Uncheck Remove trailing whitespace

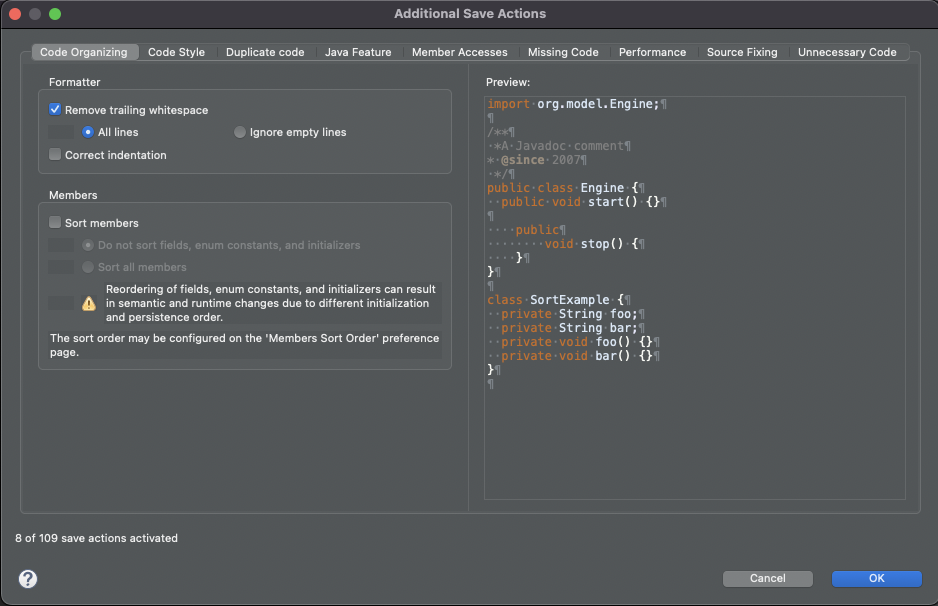coord(55,109)
